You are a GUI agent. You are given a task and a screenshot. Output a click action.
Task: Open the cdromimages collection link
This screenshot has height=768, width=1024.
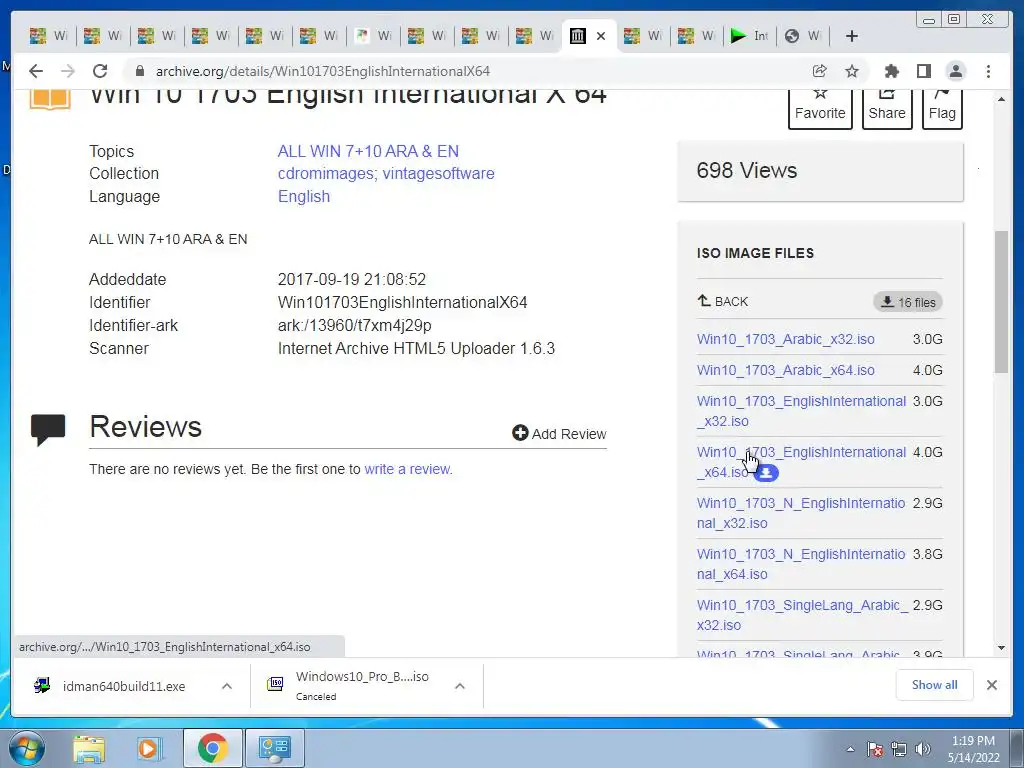pos(327,174)
